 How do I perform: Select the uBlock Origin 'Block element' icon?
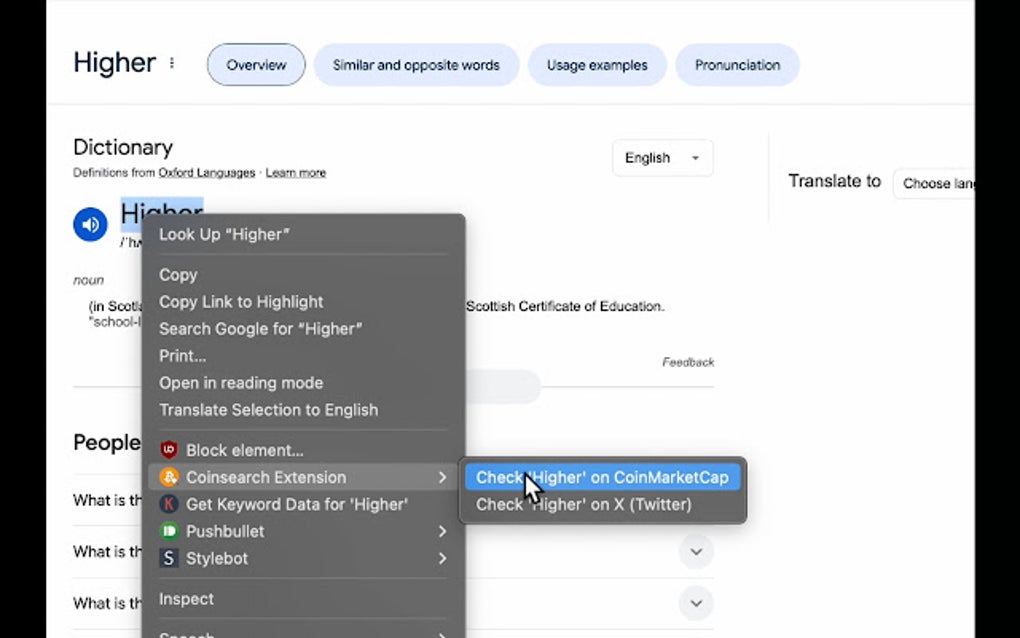[168, 450]
